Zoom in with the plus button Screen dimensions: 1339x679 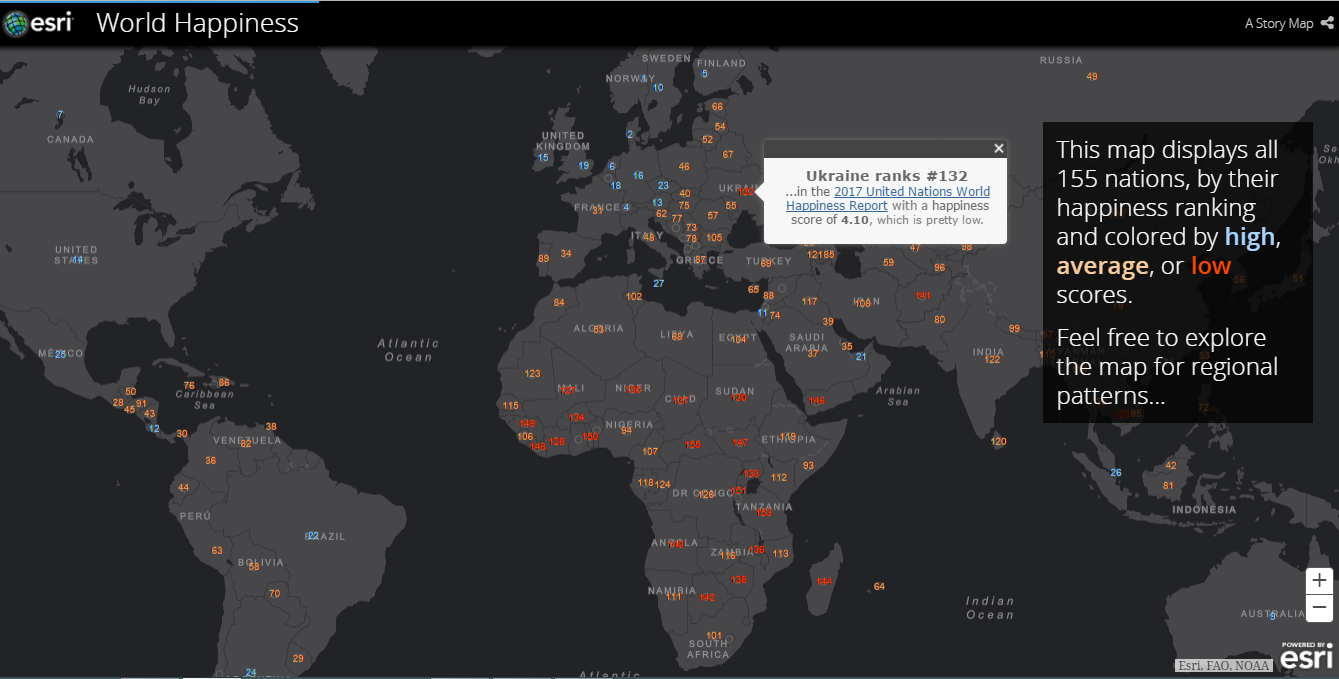tap(1319, 581)
